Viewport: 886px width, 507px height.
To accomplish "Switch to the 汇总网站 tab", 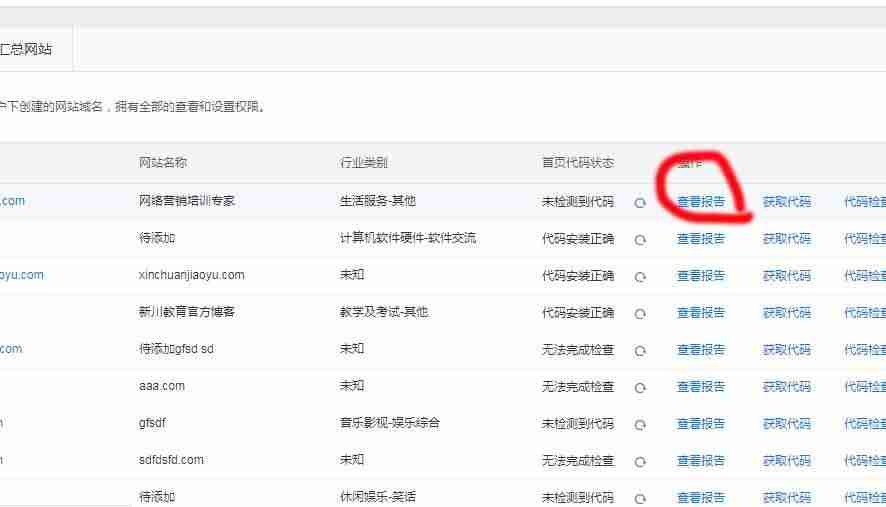I will [26, 49].
